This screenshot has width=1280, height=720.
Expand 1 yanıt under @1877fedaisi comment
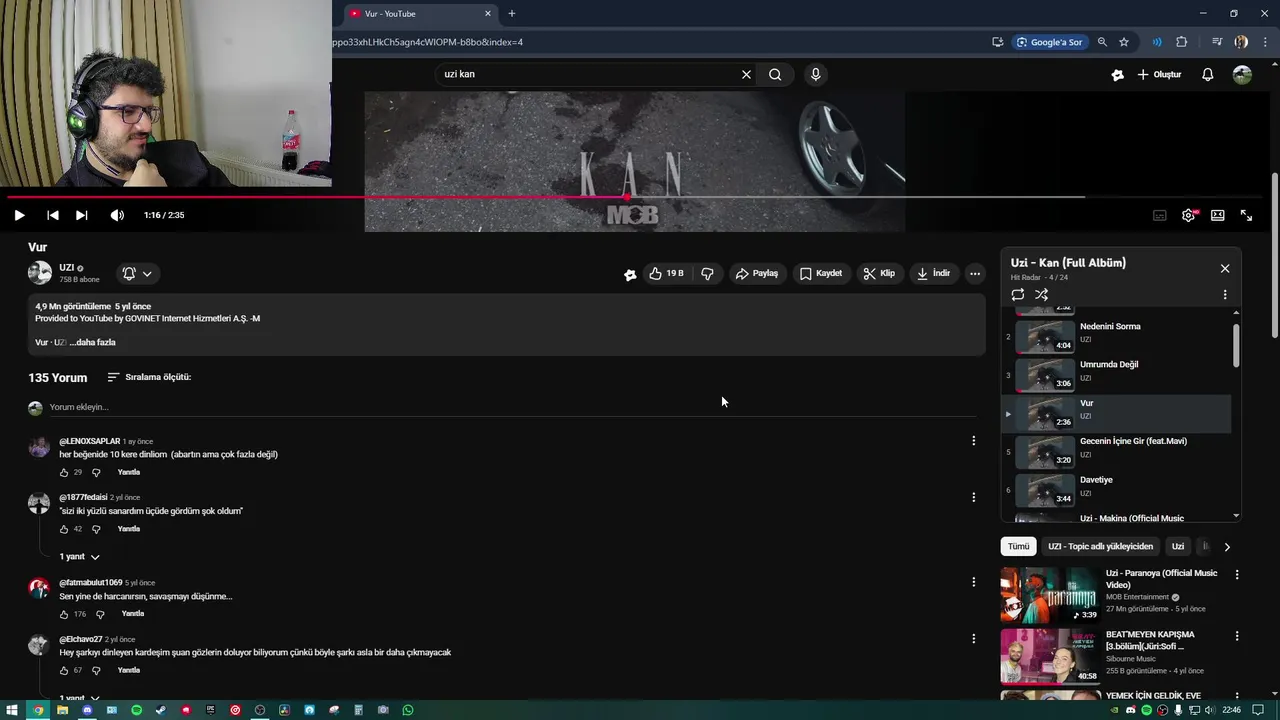80,556
